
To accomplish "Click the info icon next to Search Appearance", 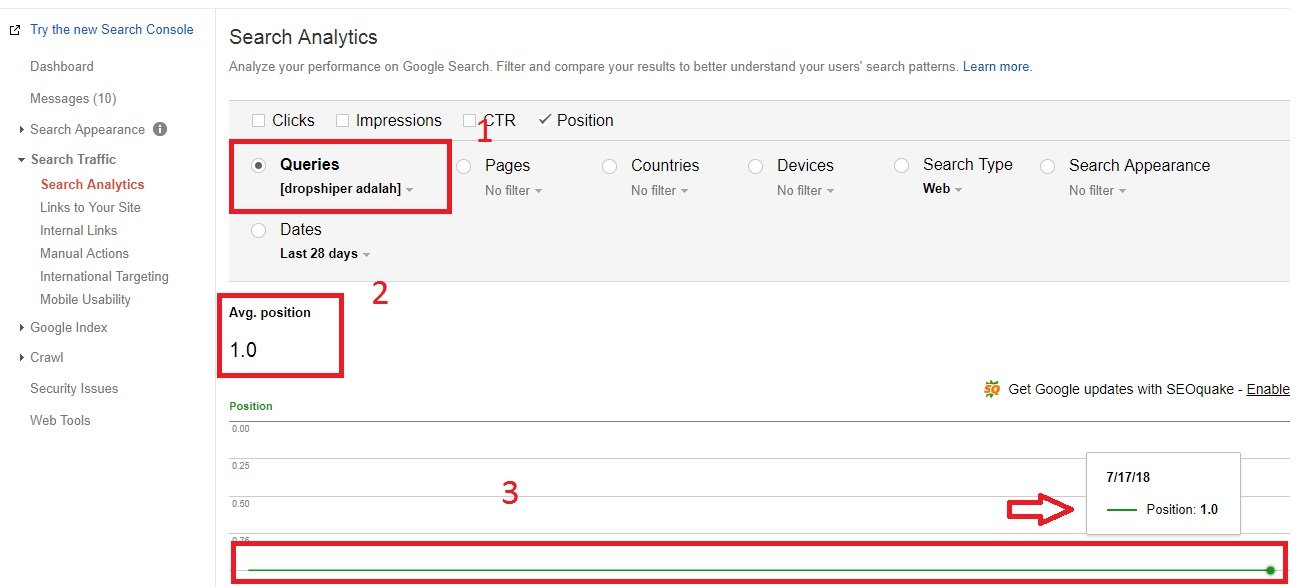I will tap(160, 129).
